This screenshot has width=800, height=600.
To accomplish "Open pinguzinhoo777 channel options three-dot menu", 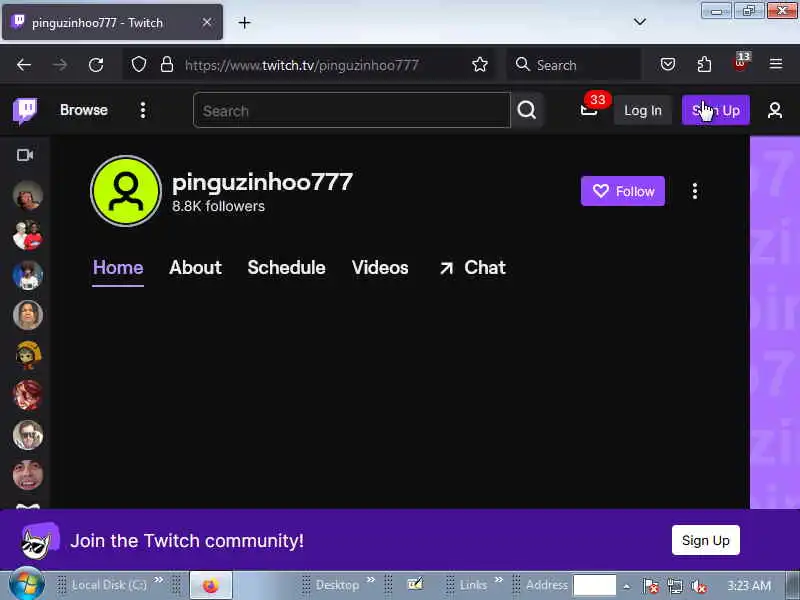I will pyautogui.click(x=695, y=191).
